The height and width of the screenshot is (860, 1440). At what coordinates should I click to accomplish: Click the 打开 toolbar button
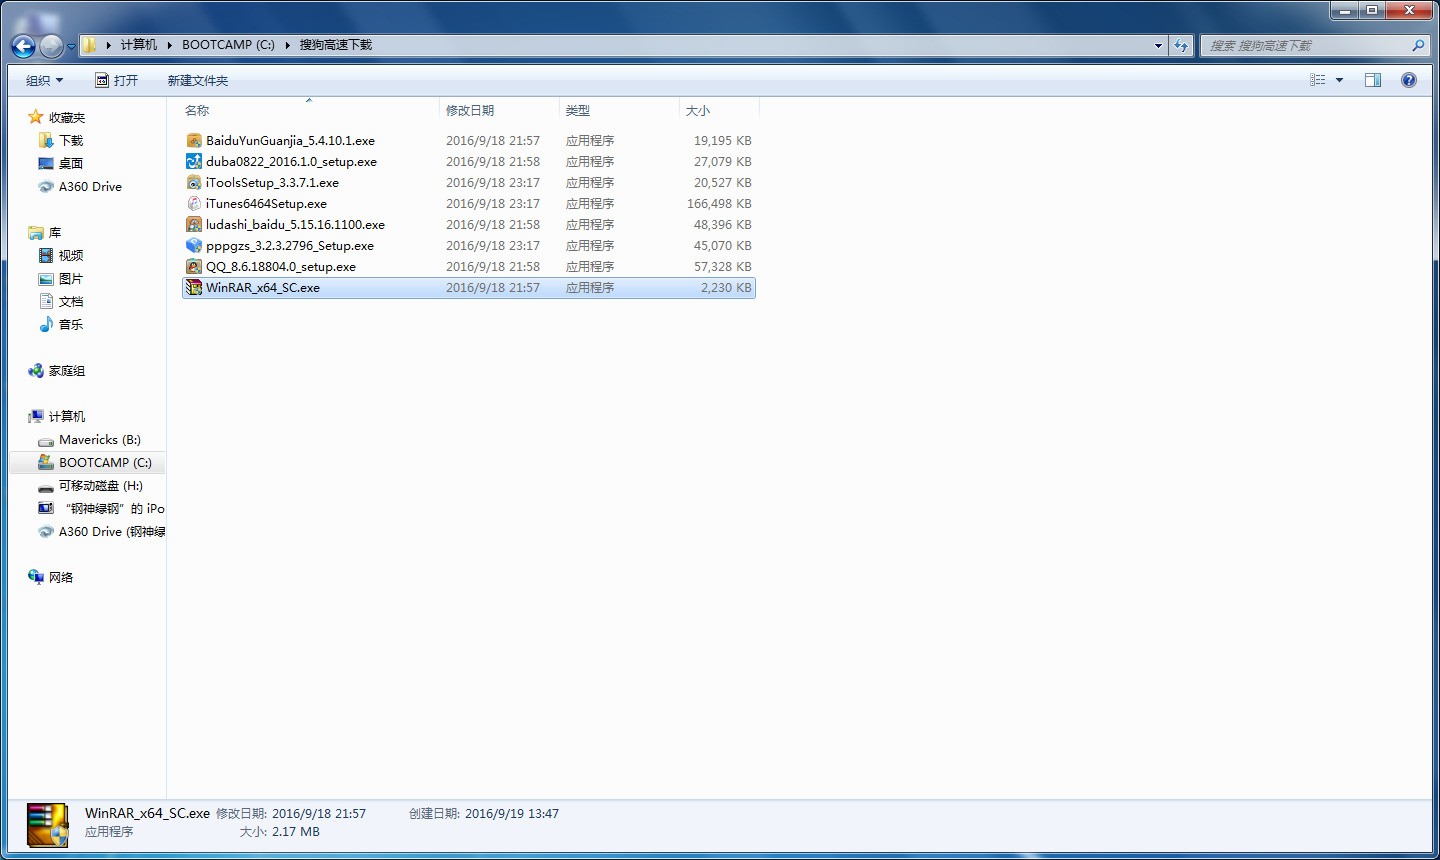click(117, 80)
